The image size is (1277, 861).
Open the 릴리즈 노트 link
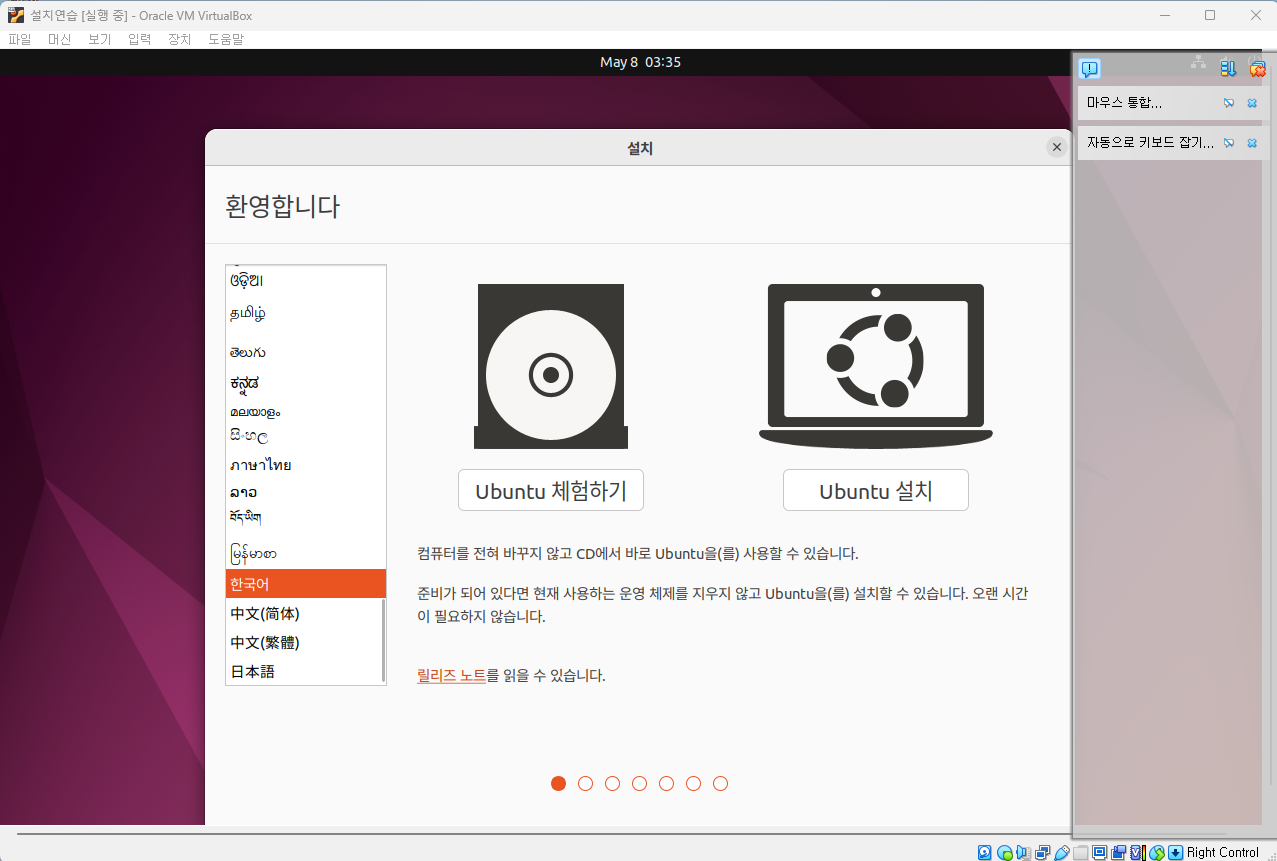[451, 675]
